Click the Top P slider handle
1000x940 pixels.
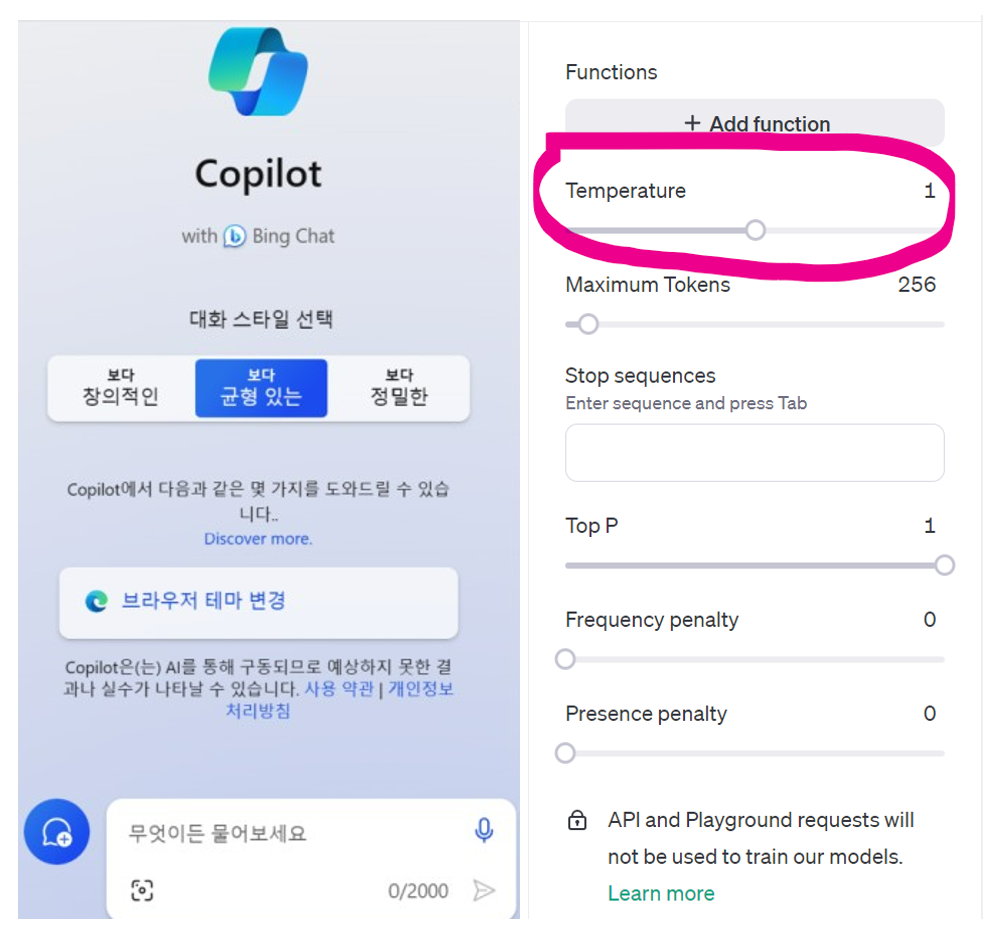tap(945, 565)
